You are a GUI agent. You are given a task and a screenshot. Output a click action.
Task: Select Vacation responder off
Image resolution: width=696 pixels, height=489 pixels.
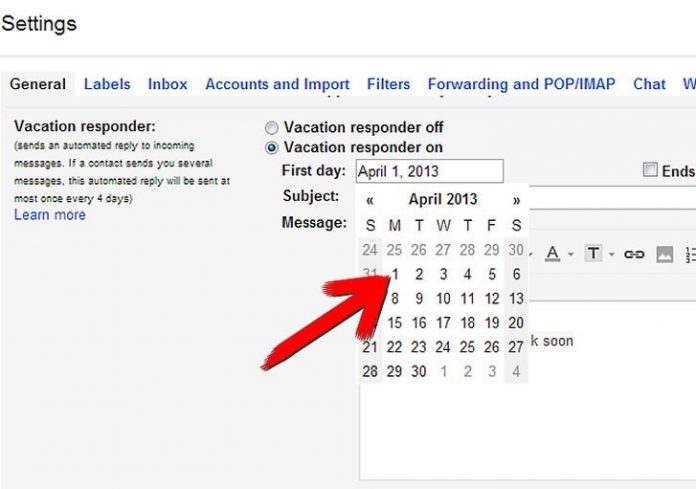point(272,128)
